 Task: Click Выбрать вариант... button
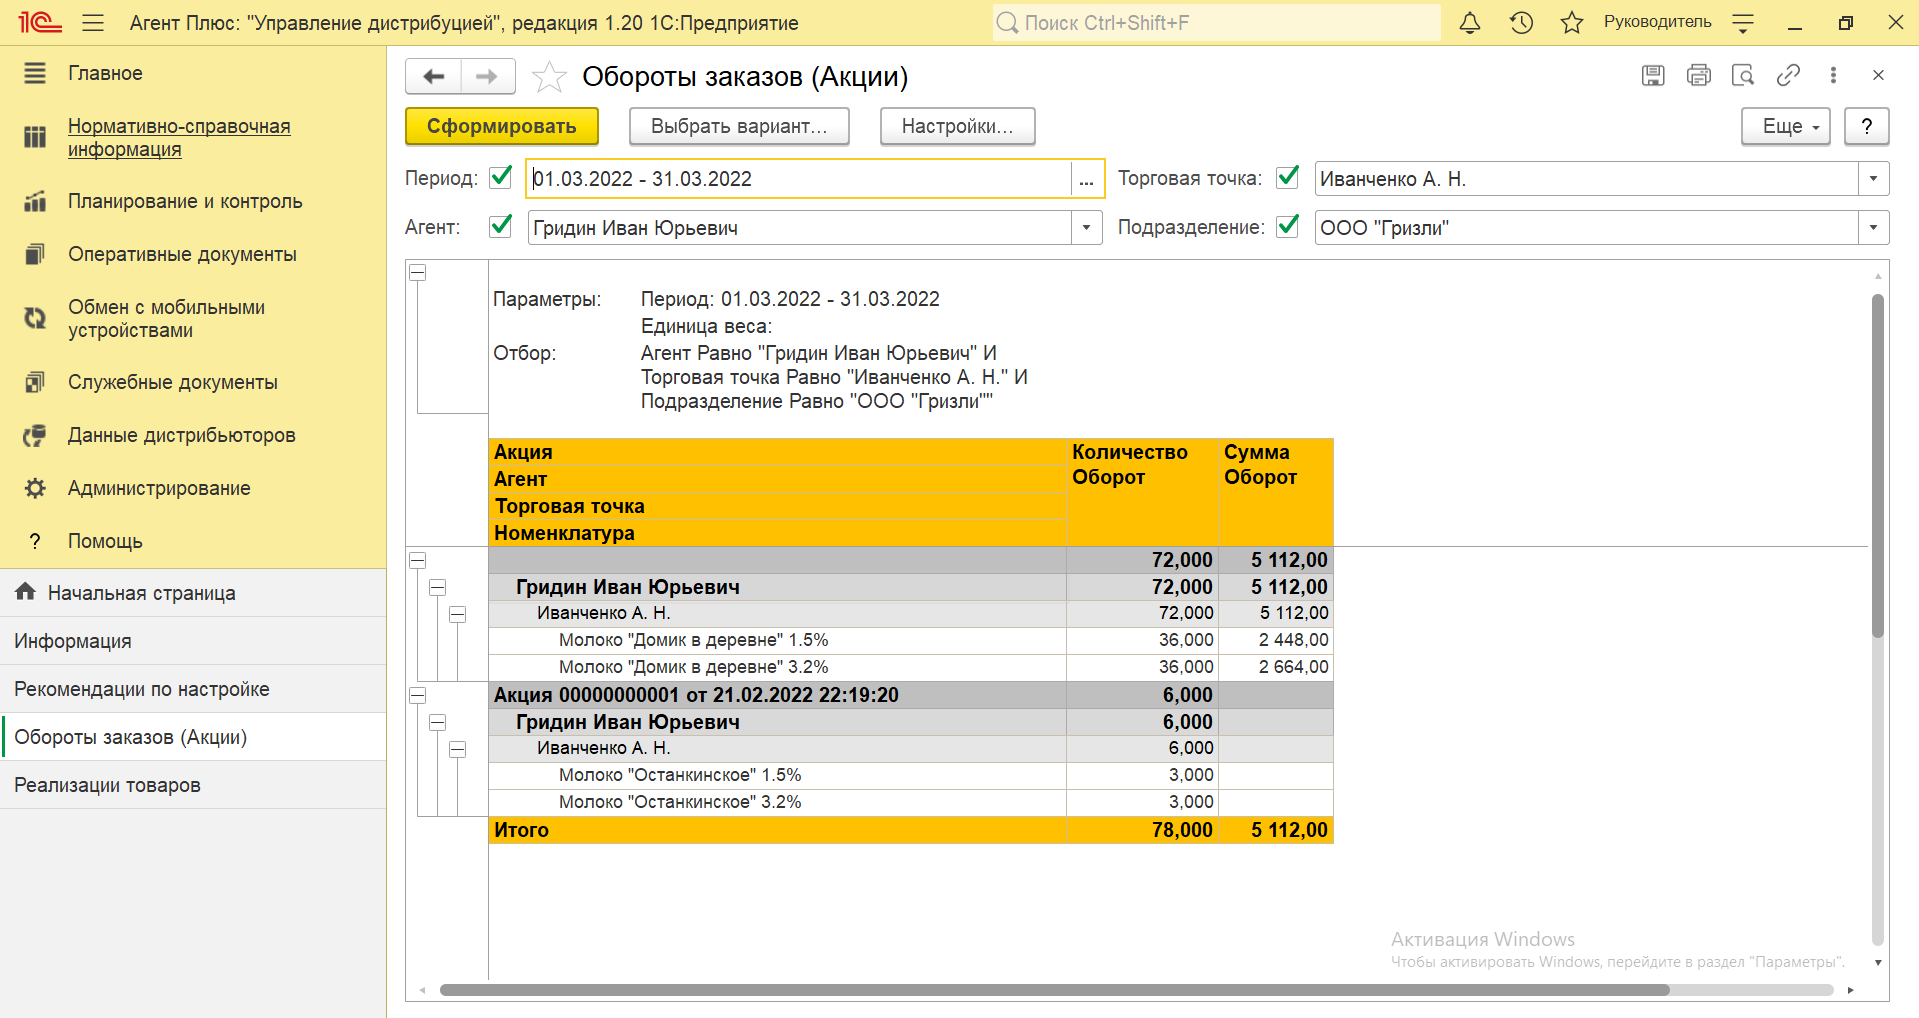[x=739, y=126]
